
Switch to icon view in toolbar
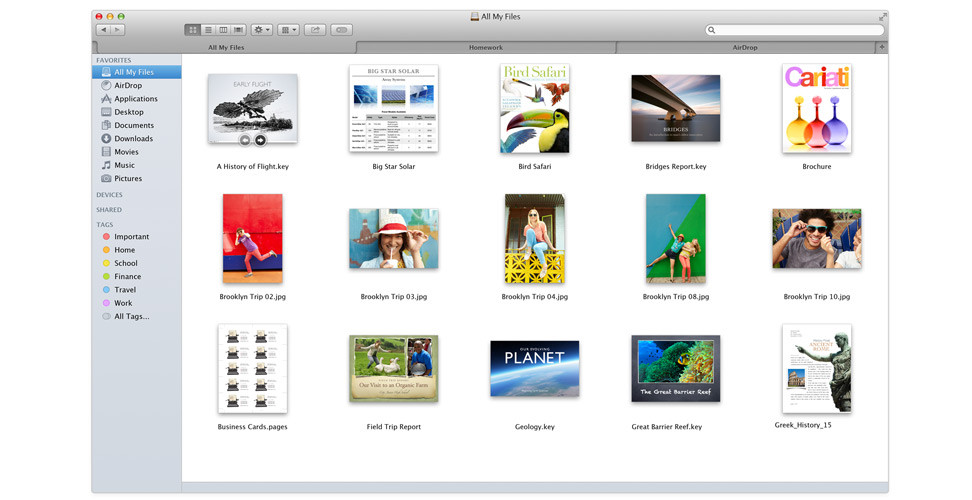tap(192, 30)
